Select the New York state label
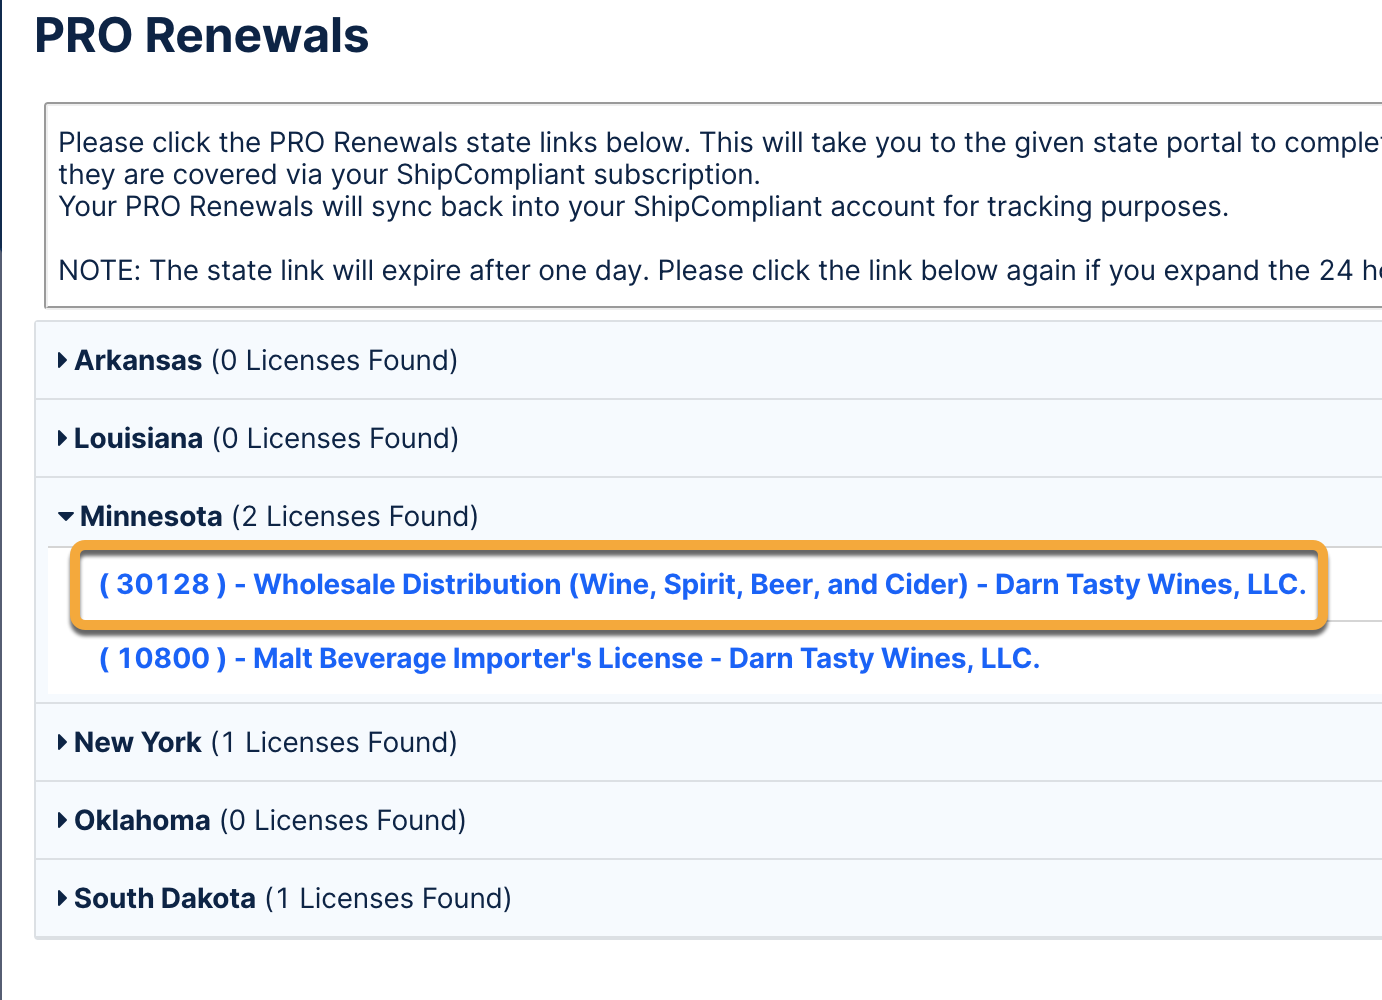This screenshot has width=1382, height=1000. point(138,742)
